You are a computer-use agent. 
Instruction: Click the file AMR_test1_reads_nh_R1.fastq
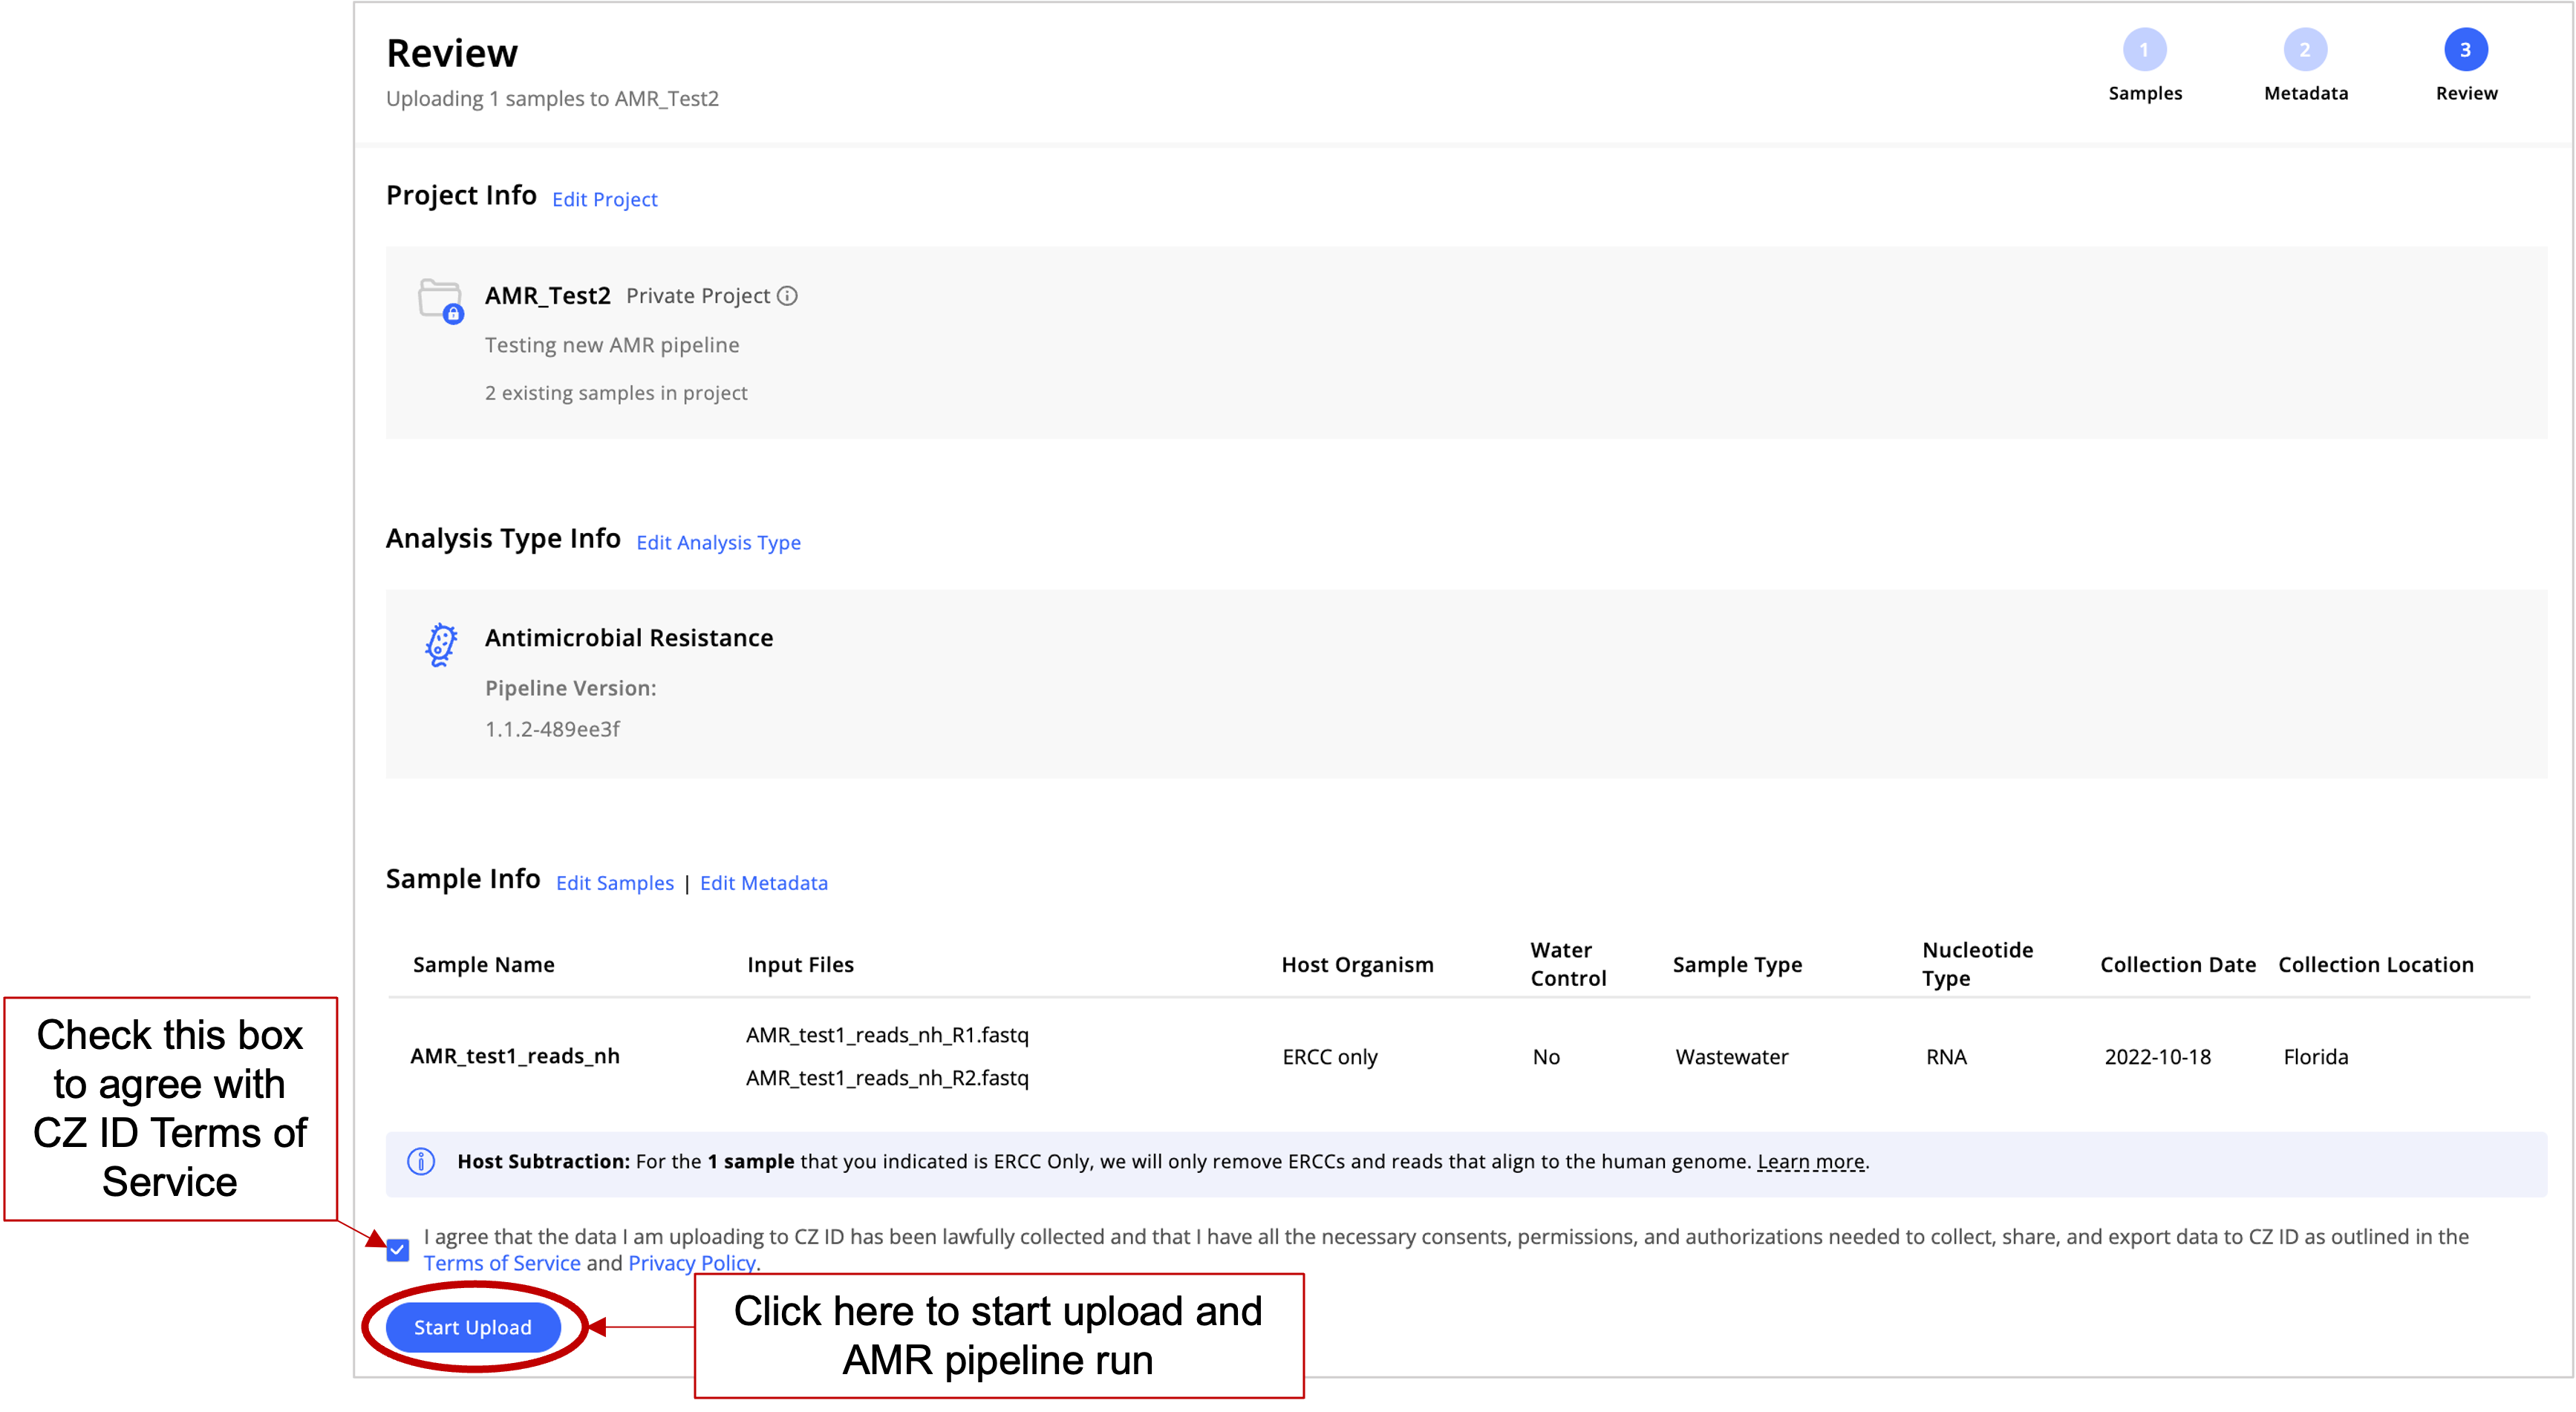point(887,1035)
